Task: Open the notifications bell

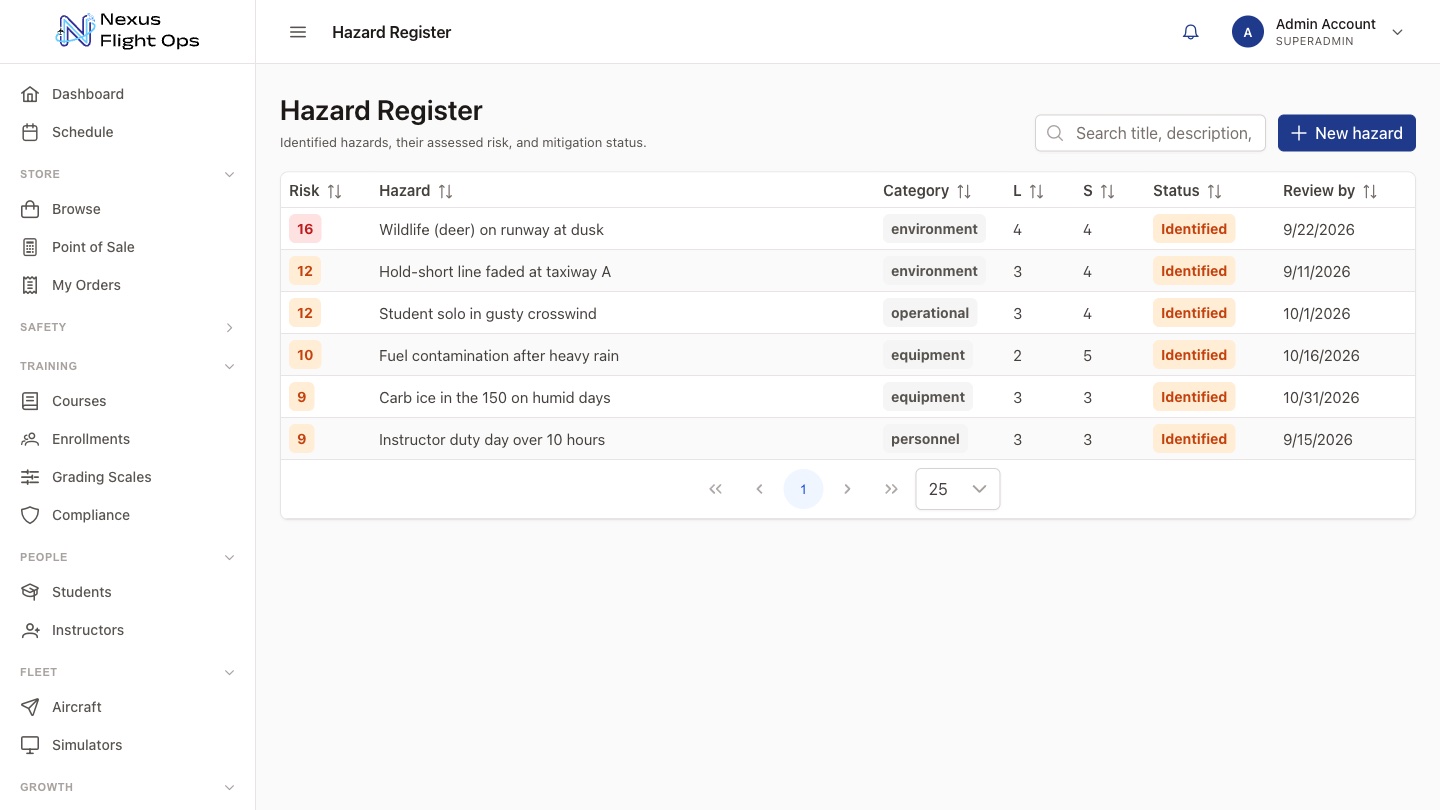Action: (1190, 32)
